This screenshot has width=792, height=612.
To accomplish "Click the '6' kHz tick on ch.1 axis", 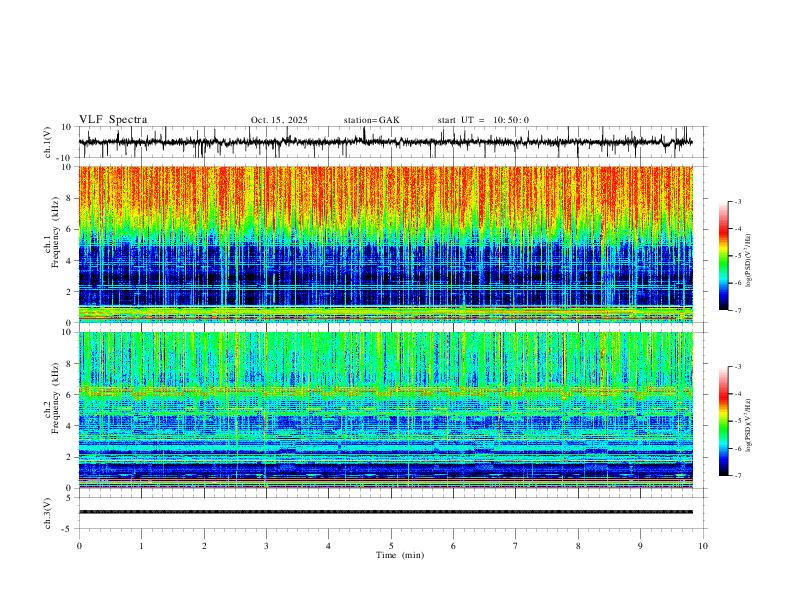I will tap(70, 229).
